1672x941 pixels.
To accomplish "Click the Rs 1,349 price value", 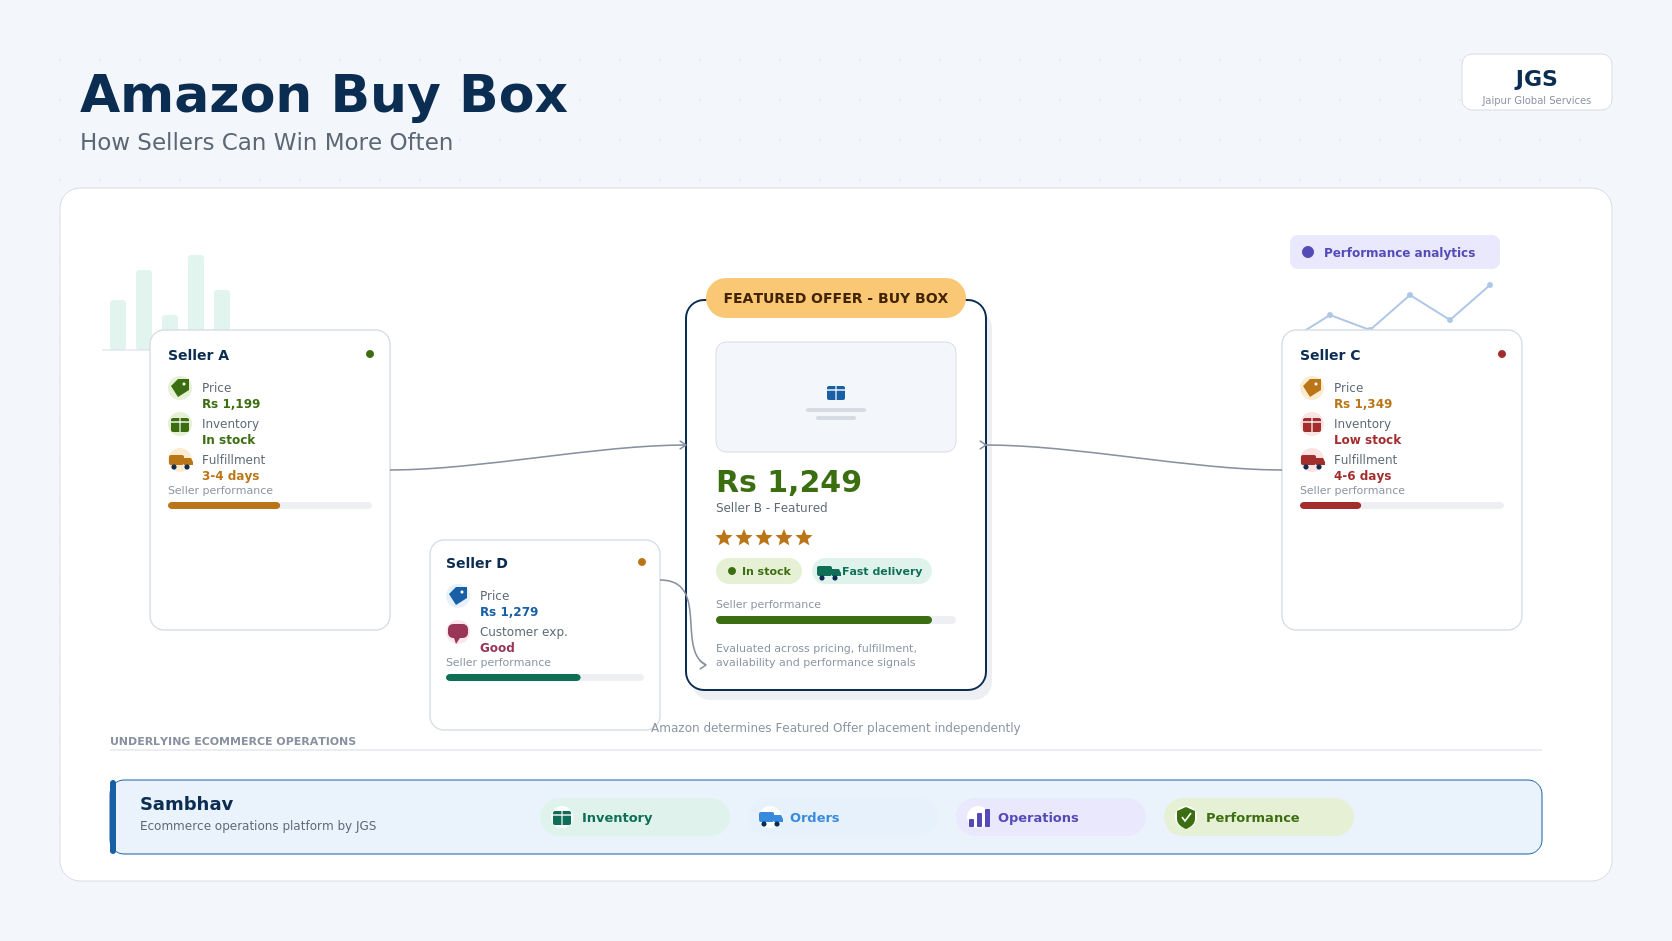I will click(x=1363, y=404).
